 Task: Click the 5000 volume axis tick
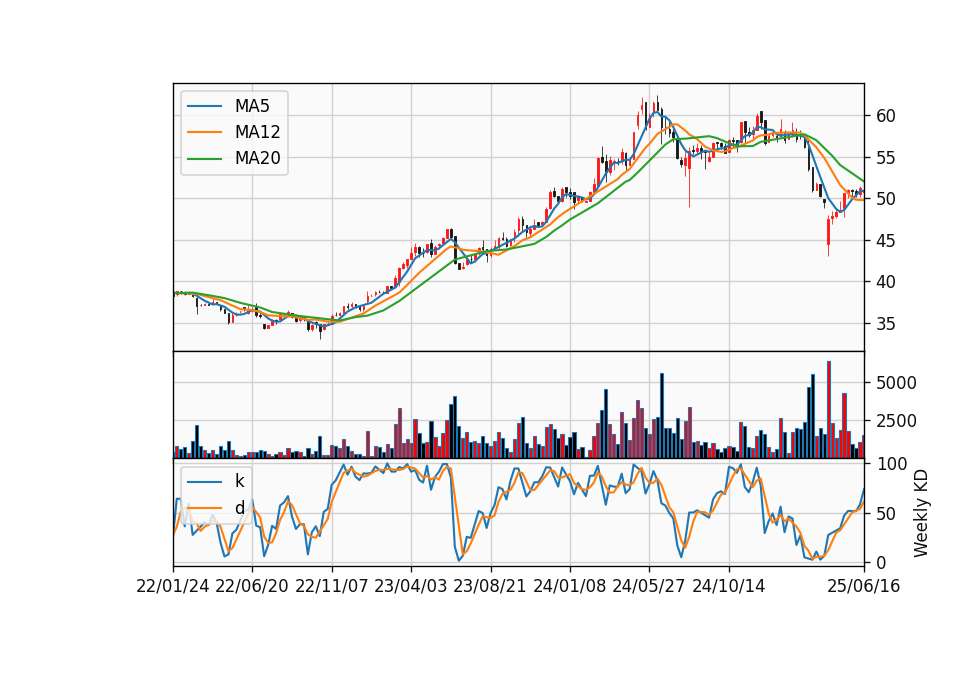click(896, 383)
